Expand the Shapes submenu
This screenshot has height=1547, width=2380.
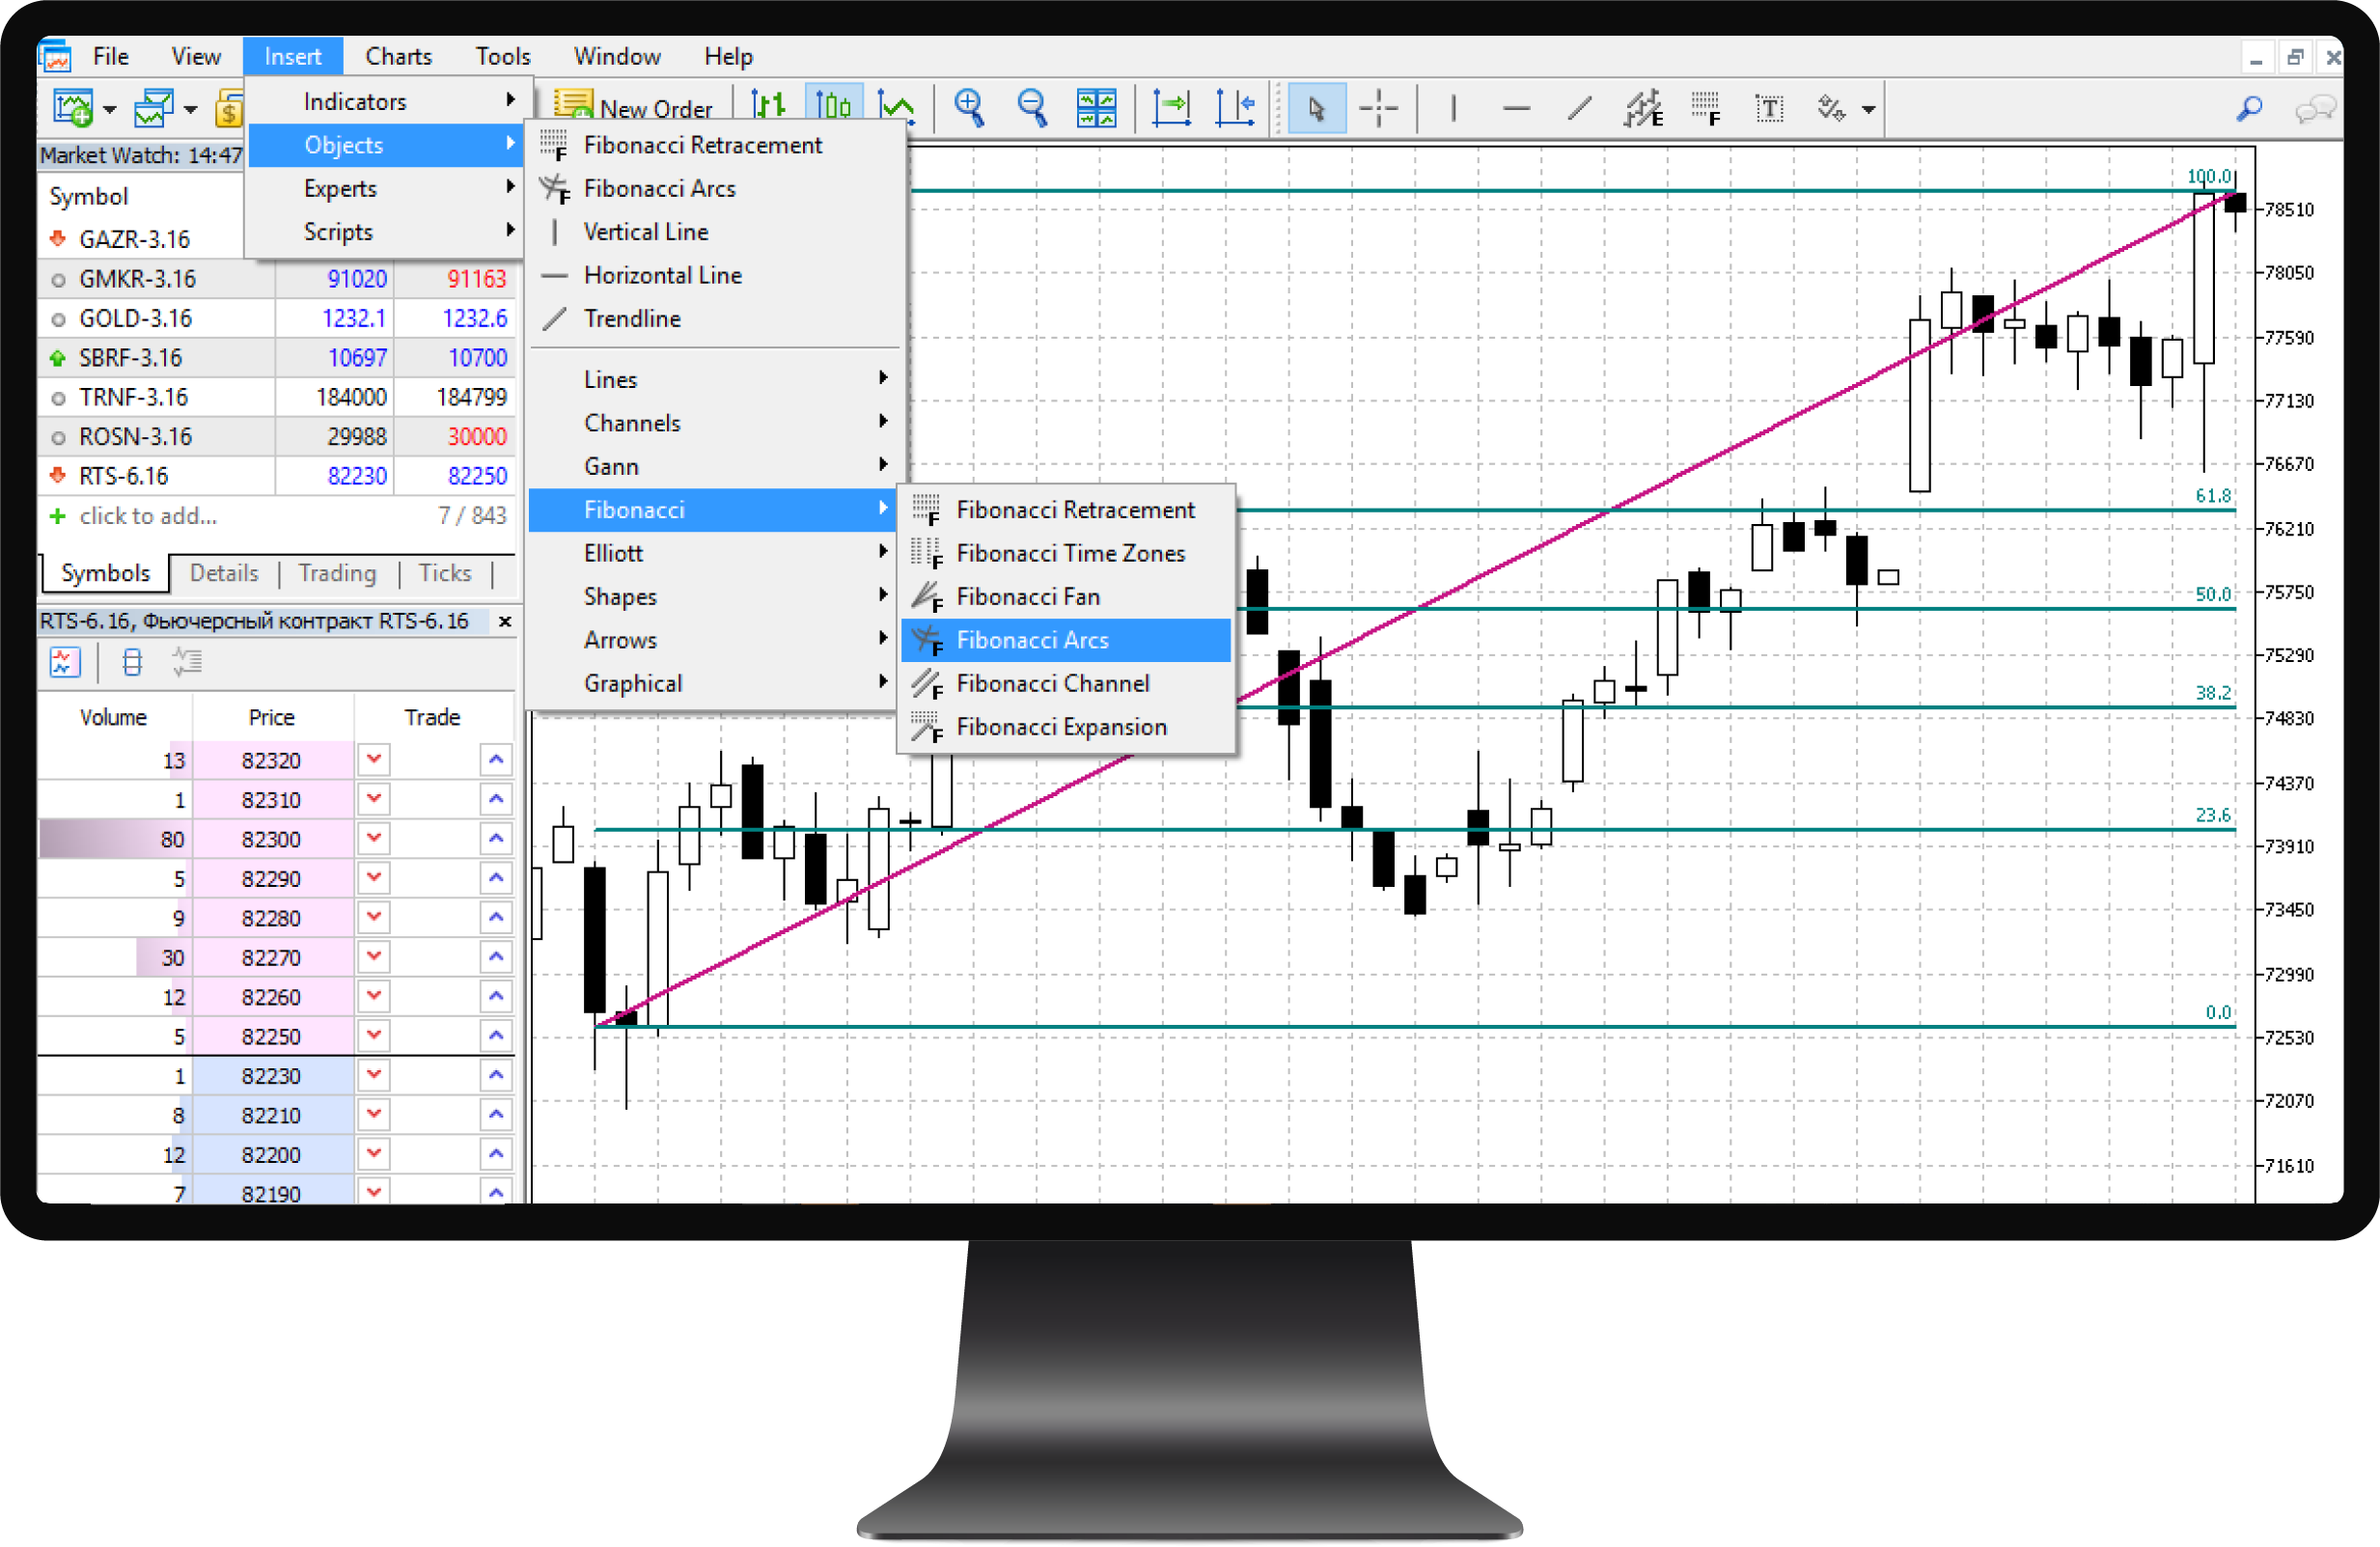tap(714, 596)
